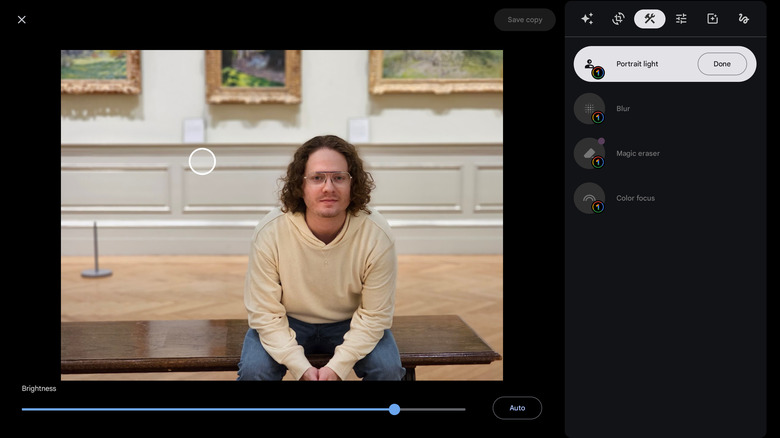Click the Save copy button
The height and width of the screenshot is (438, 780).
click(525, 20)
